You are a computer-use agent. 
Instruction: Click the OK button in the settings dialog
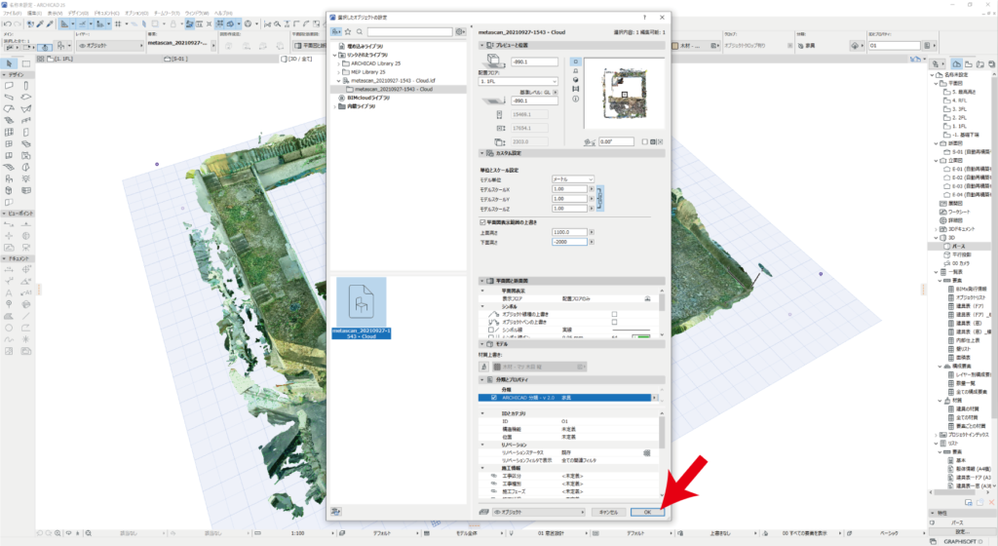point(647,512)
